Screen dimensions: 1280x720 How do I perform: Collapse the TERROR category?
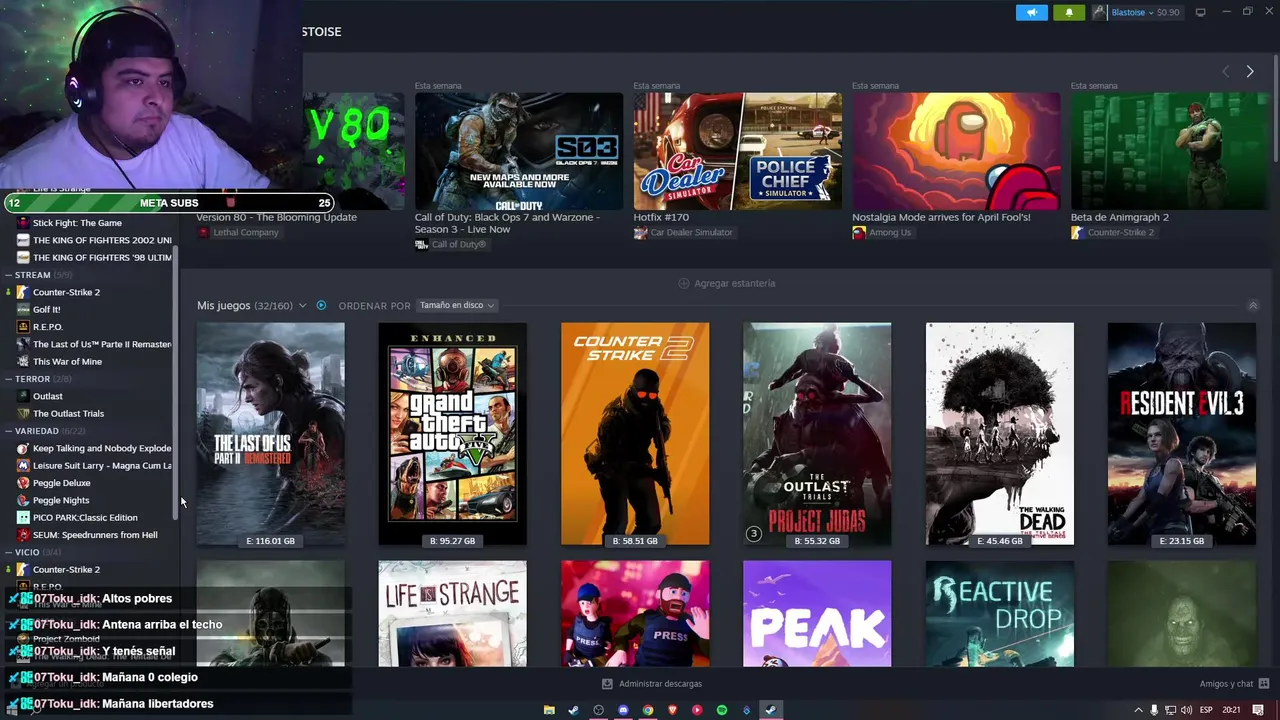[x=8, y=379]
